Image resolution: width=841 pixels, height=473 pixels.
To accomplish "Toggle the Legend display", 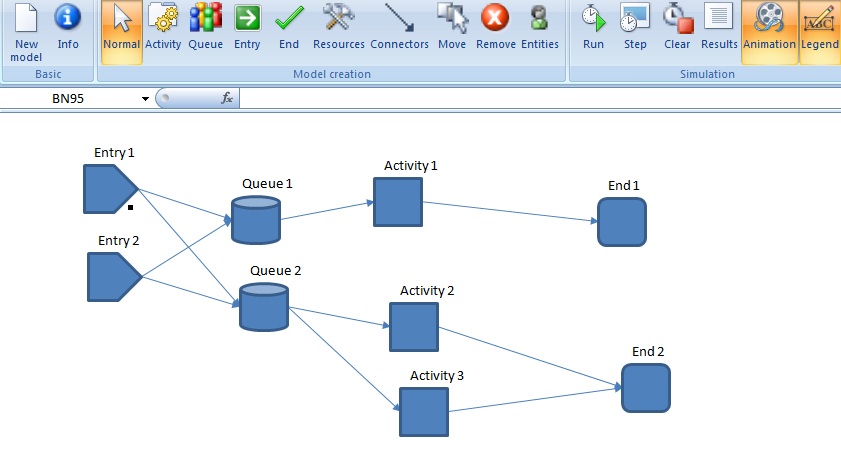I will 820,30.
